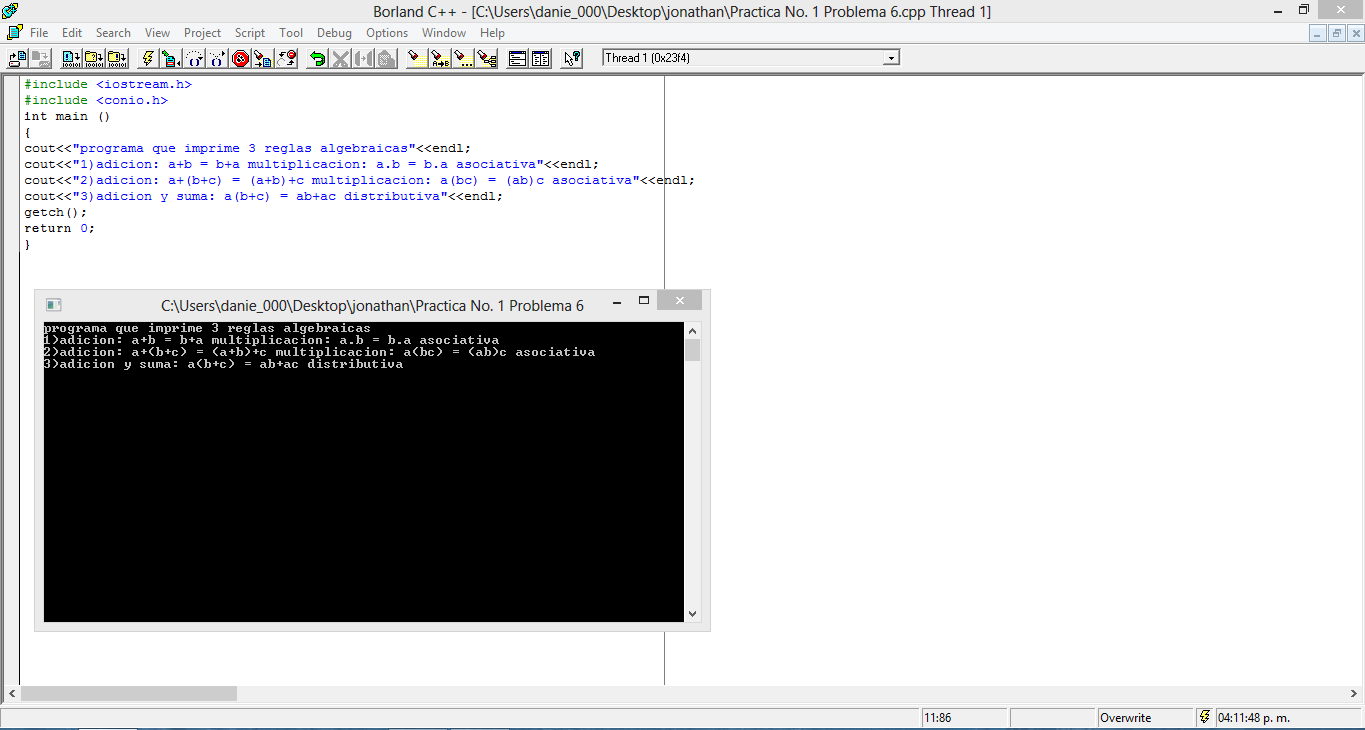Screen dimensions: 1365x730
Task: Click the Save File toolbar icon
Action: point(38,58)
